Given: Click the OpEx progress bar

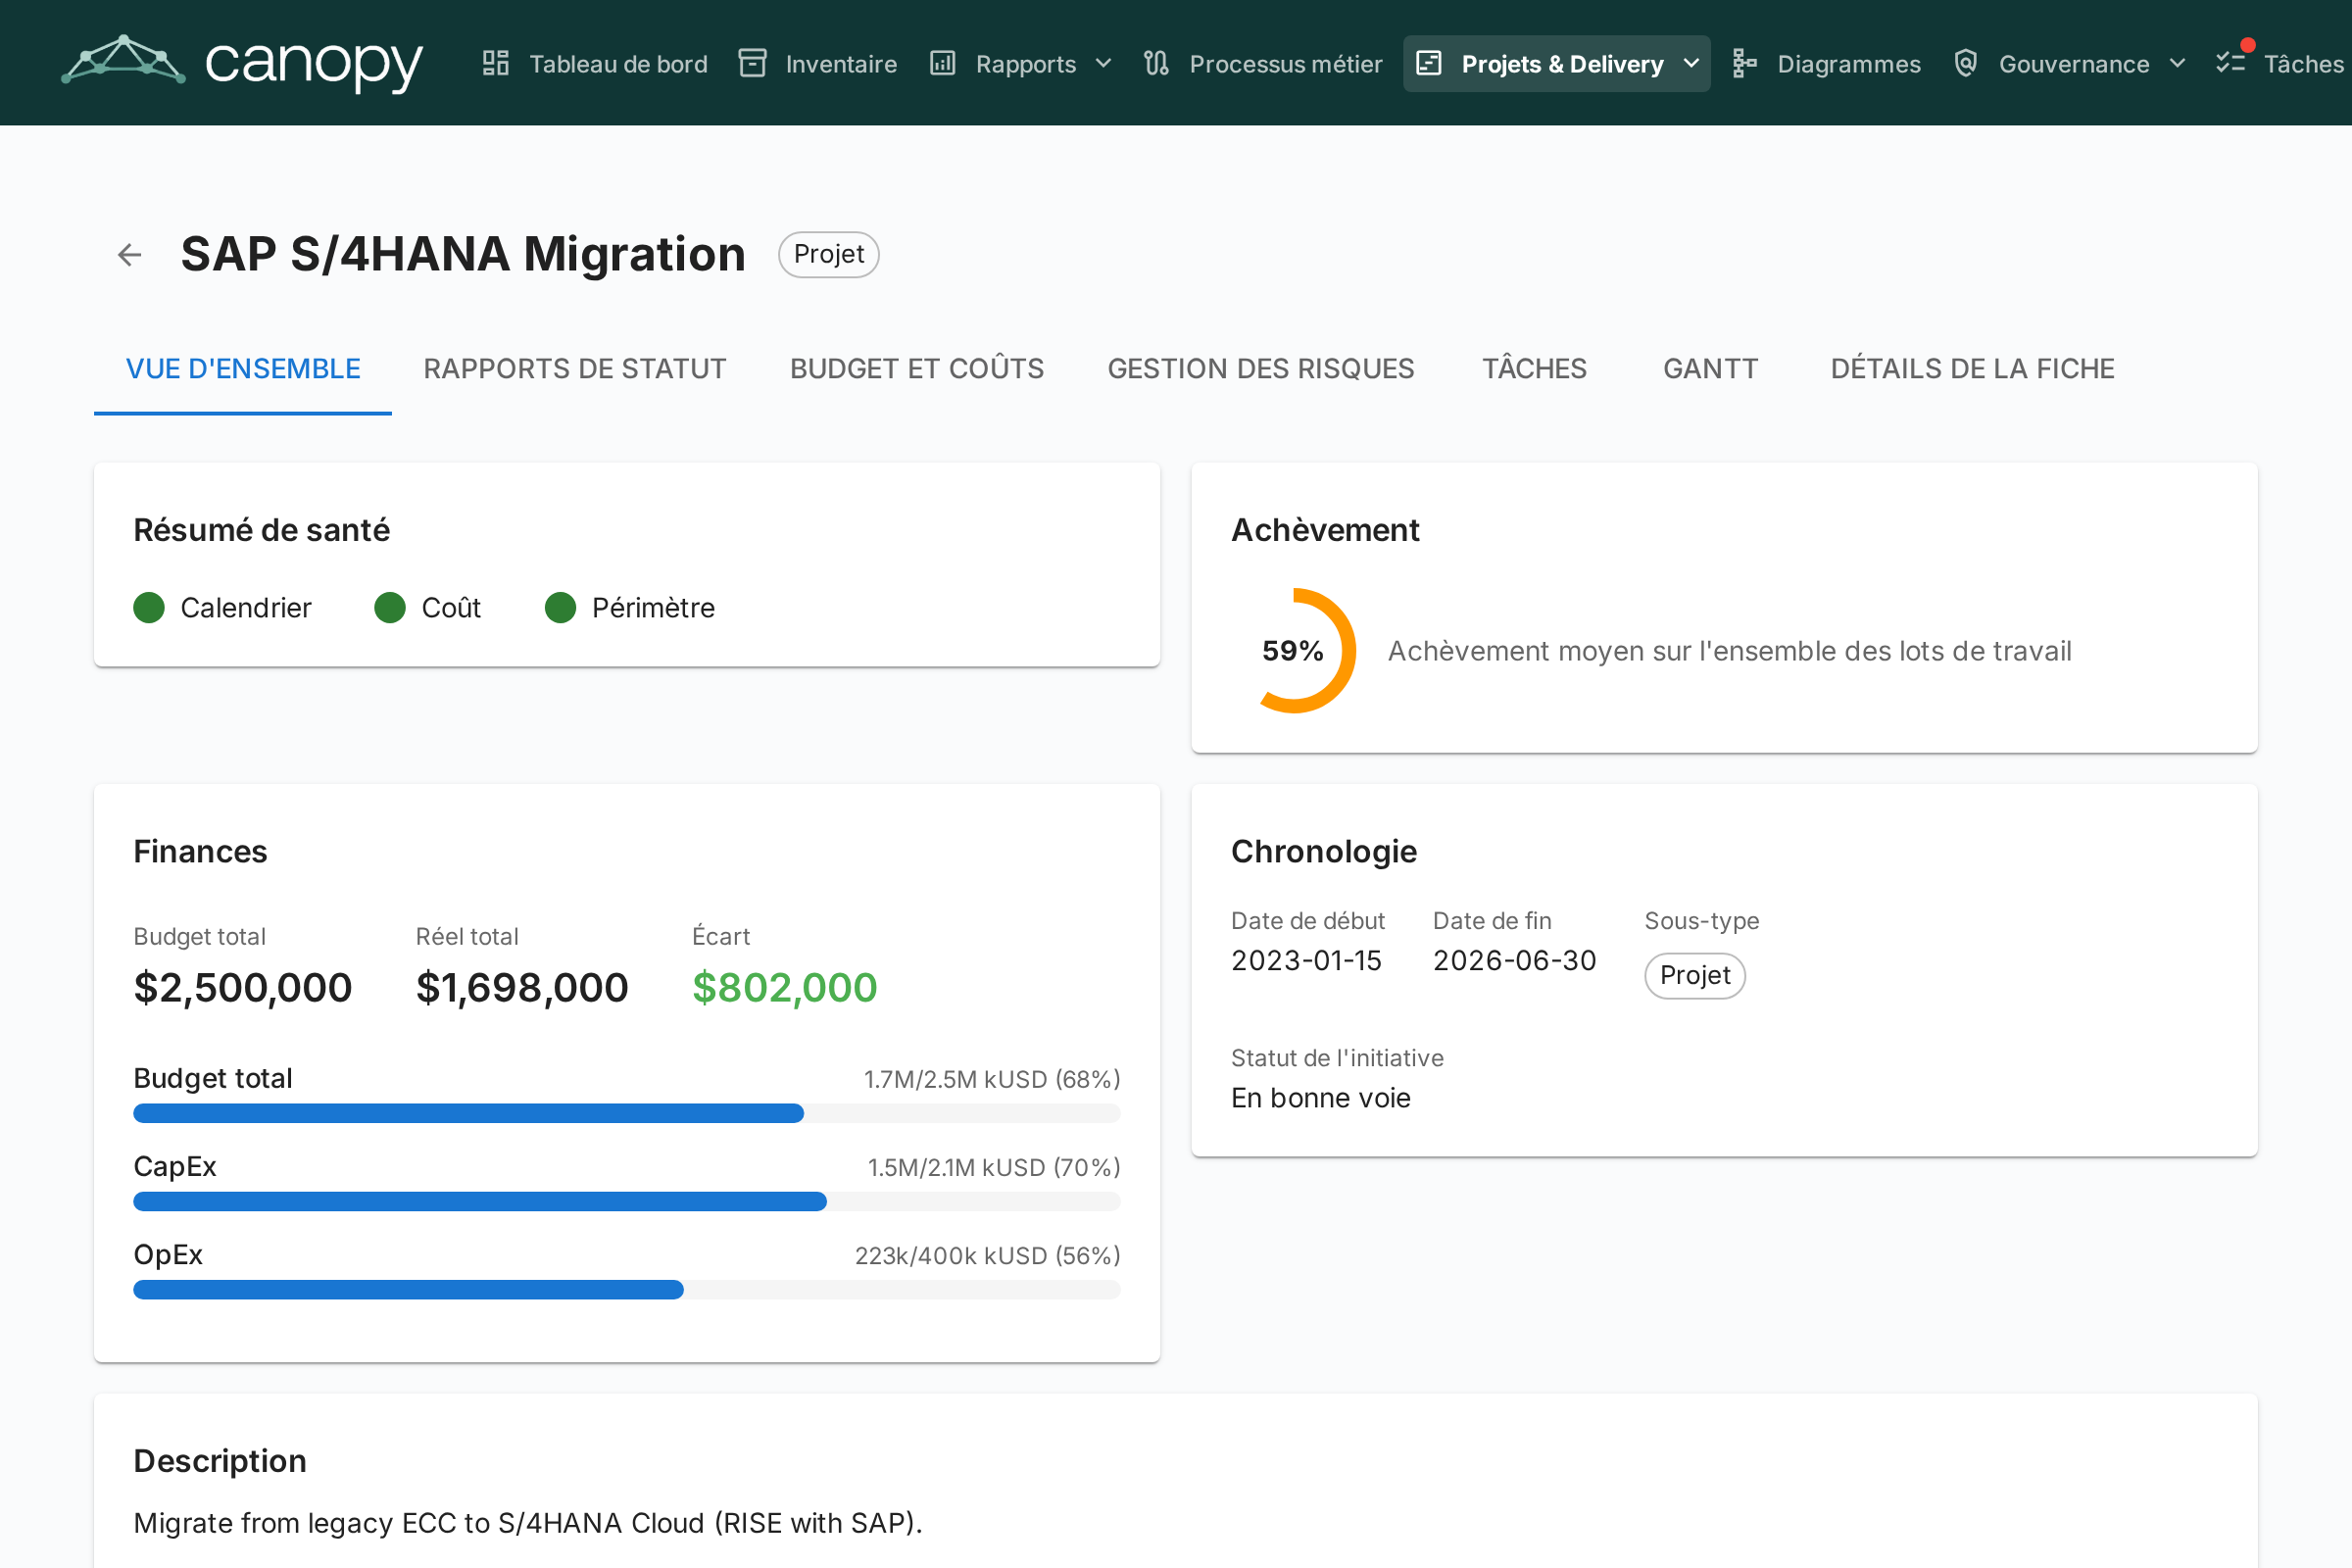Looking at the screenshot, I should 627,1290.
